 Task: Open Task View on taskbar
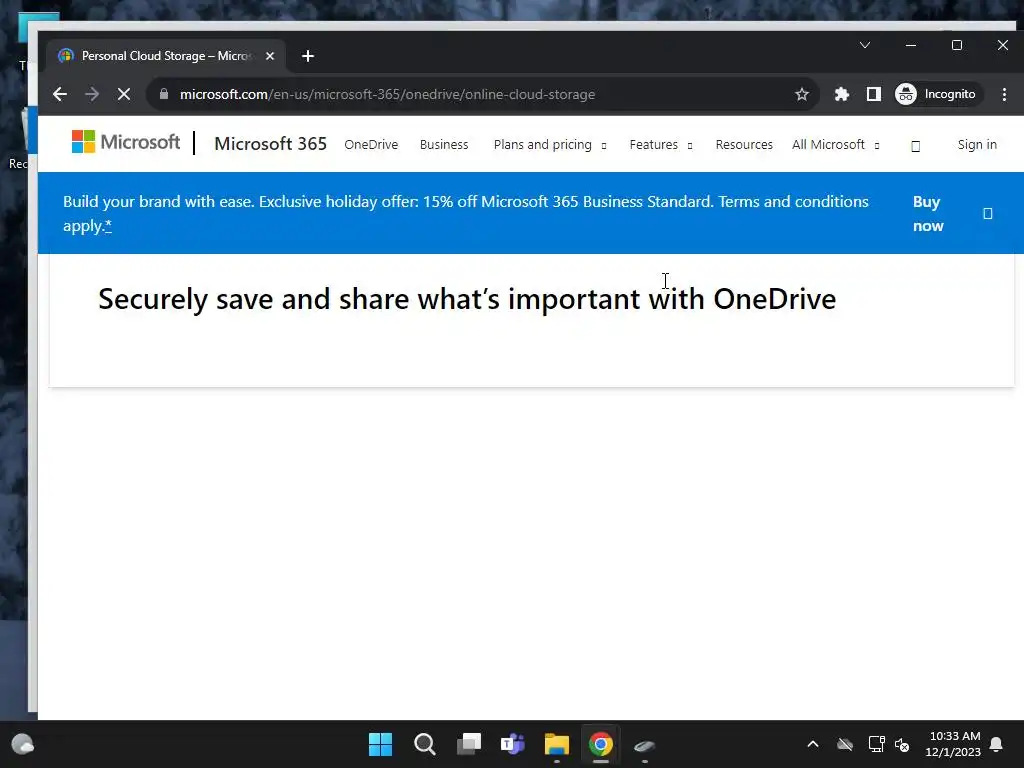[x=469, y=744]
